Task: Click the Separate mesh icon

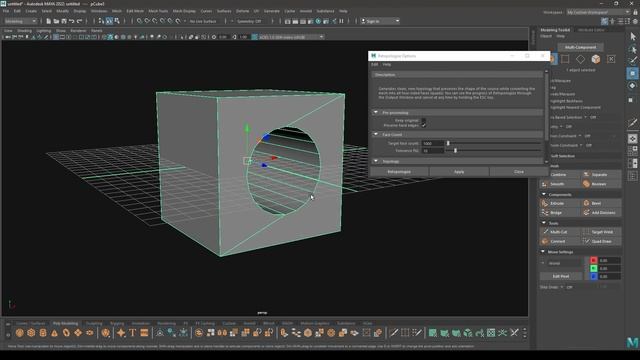Action: pyautogui.click(x=587, y=174)
